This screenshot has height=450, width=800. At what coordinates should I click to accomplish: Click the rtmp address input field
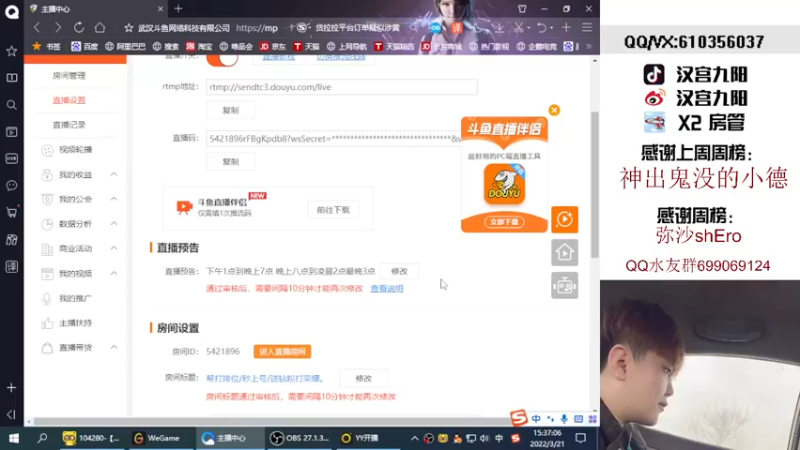(x=341, y=87)
